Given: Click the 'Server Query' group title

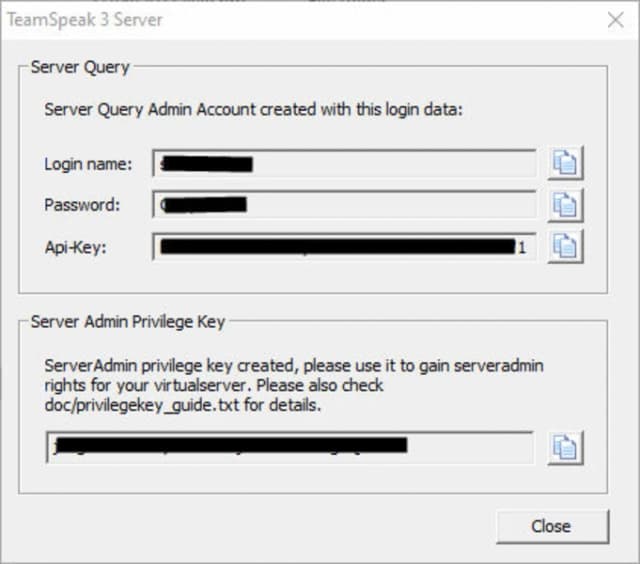Looking at the screenshot, I should [x=80, y=67].
